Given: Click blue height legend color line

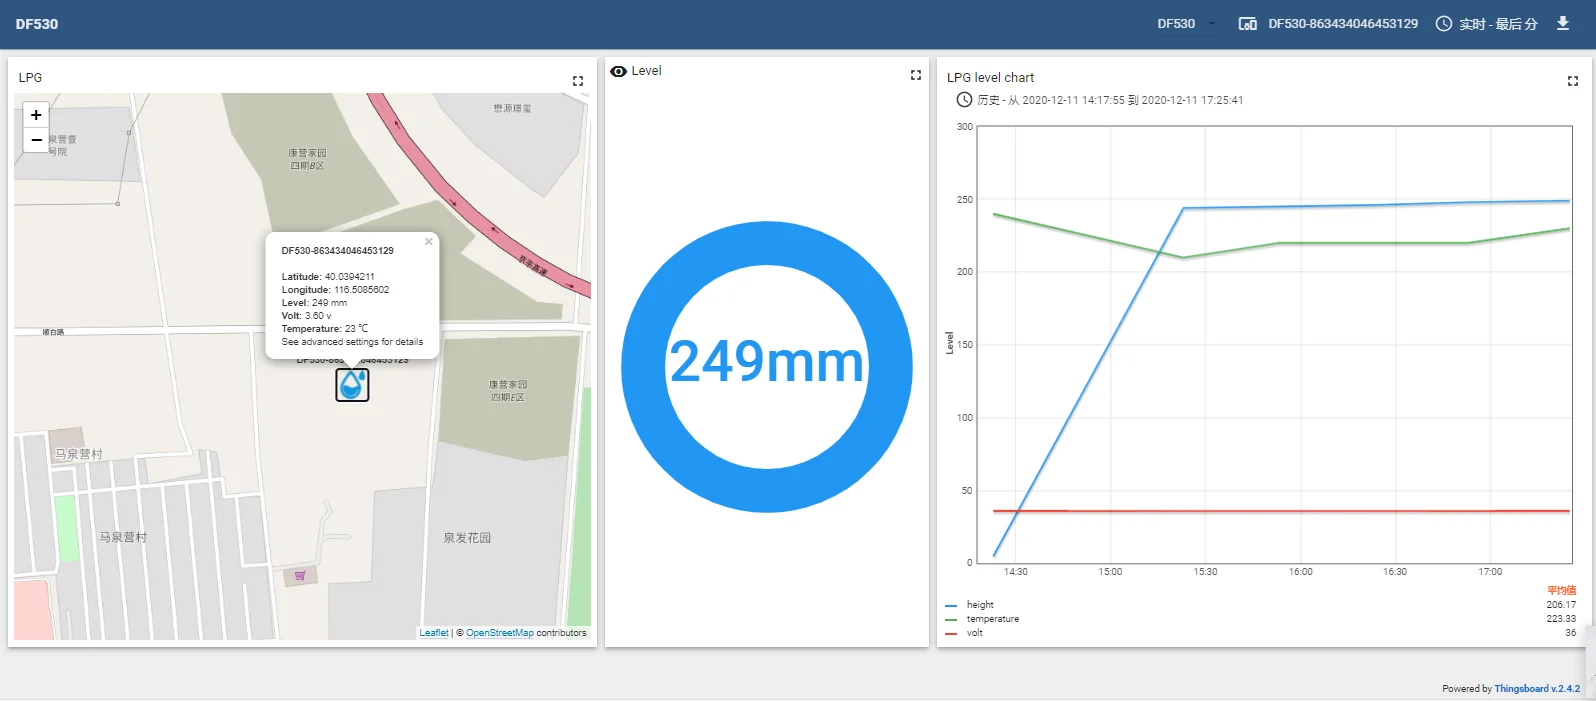Looking at the screenshot, I should click(x=951, y=605).
